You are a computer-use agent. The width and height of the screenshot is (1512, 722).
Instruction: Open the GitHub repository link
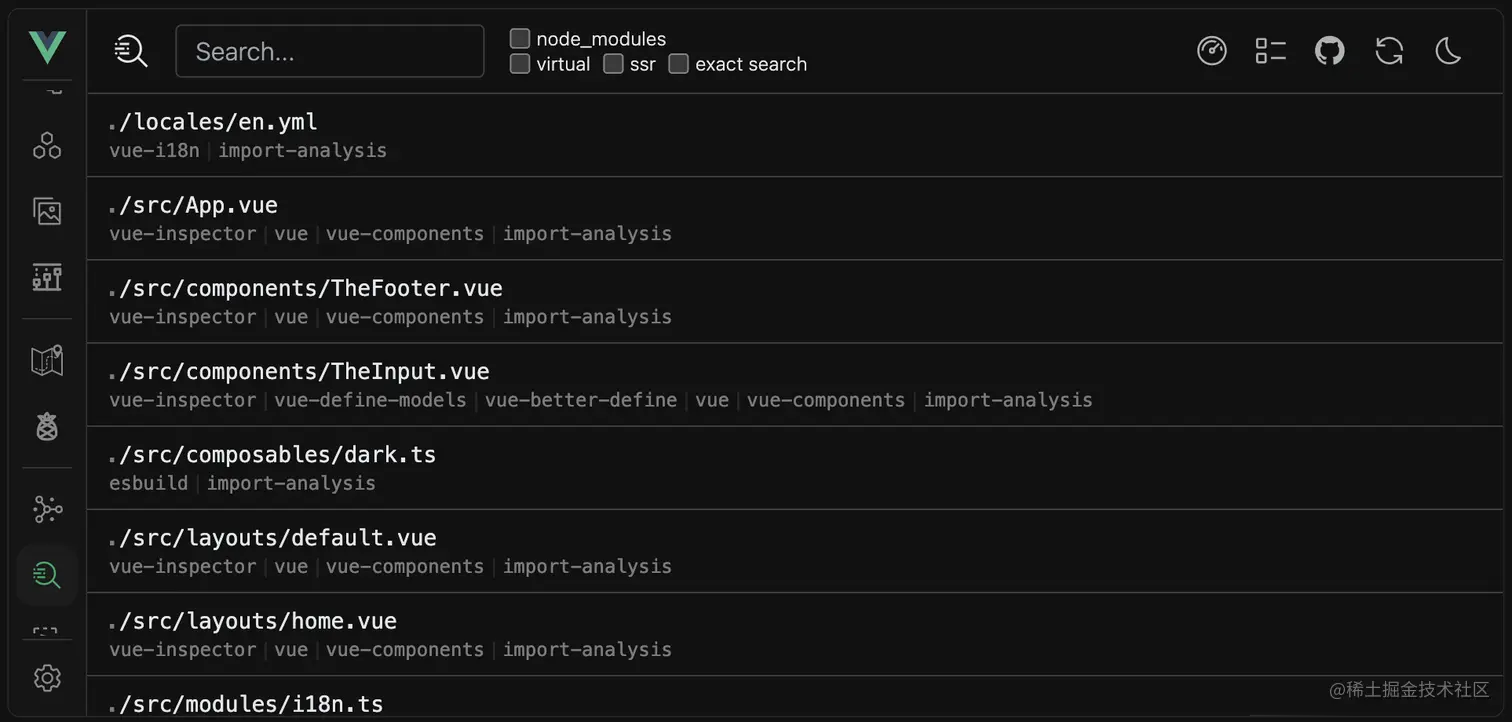point(1329,51)
